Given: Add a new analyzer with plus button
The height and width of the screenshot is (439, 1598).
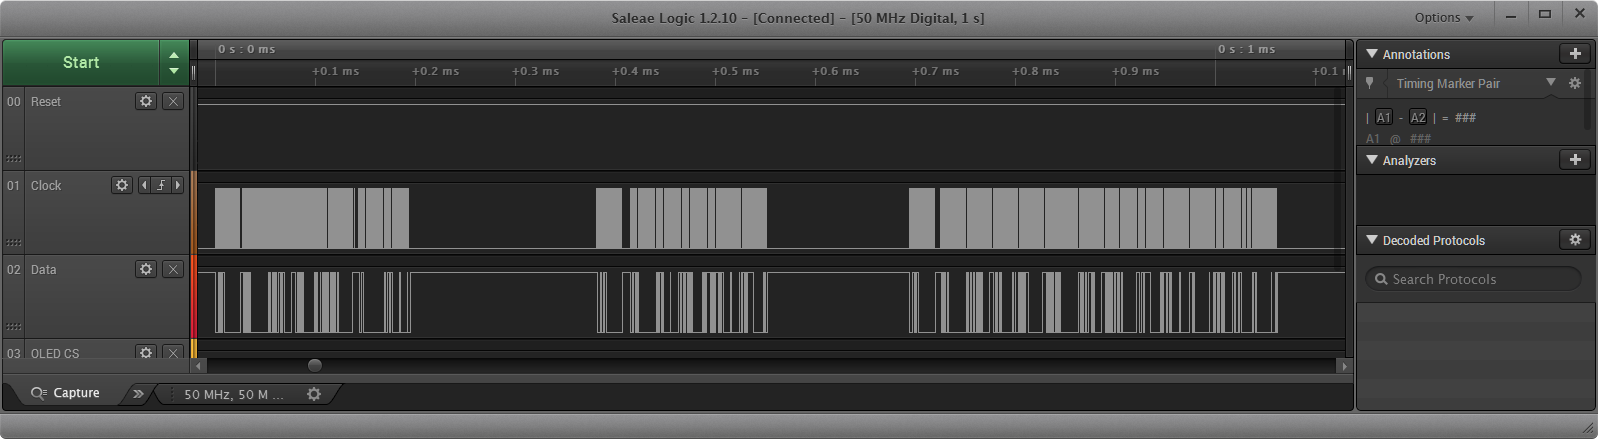Looking at the screenshot, I should pos(1575,160).
